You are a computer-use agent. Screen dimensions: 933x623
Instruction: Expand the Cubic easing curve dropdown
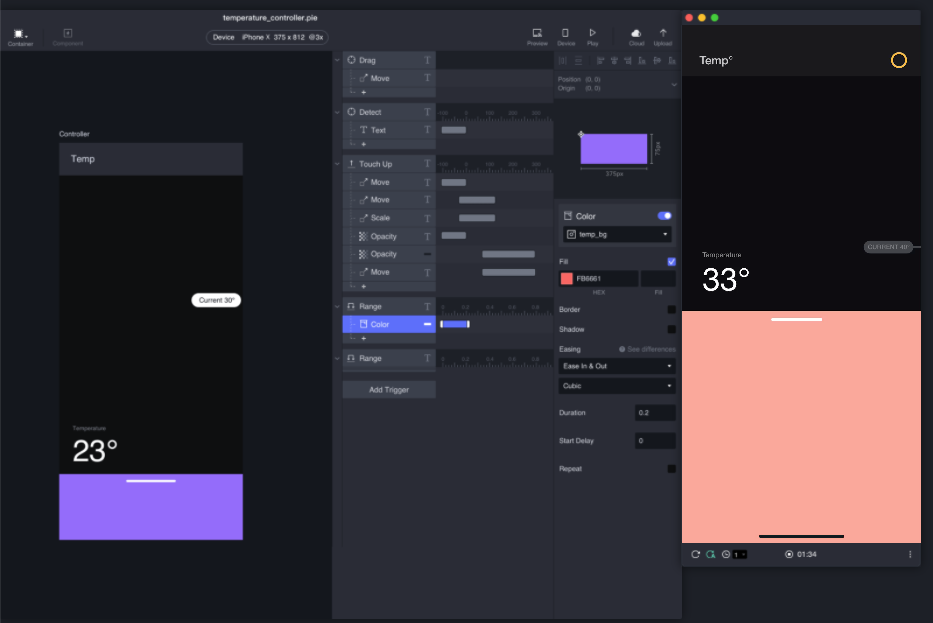[x=617, y=386]
